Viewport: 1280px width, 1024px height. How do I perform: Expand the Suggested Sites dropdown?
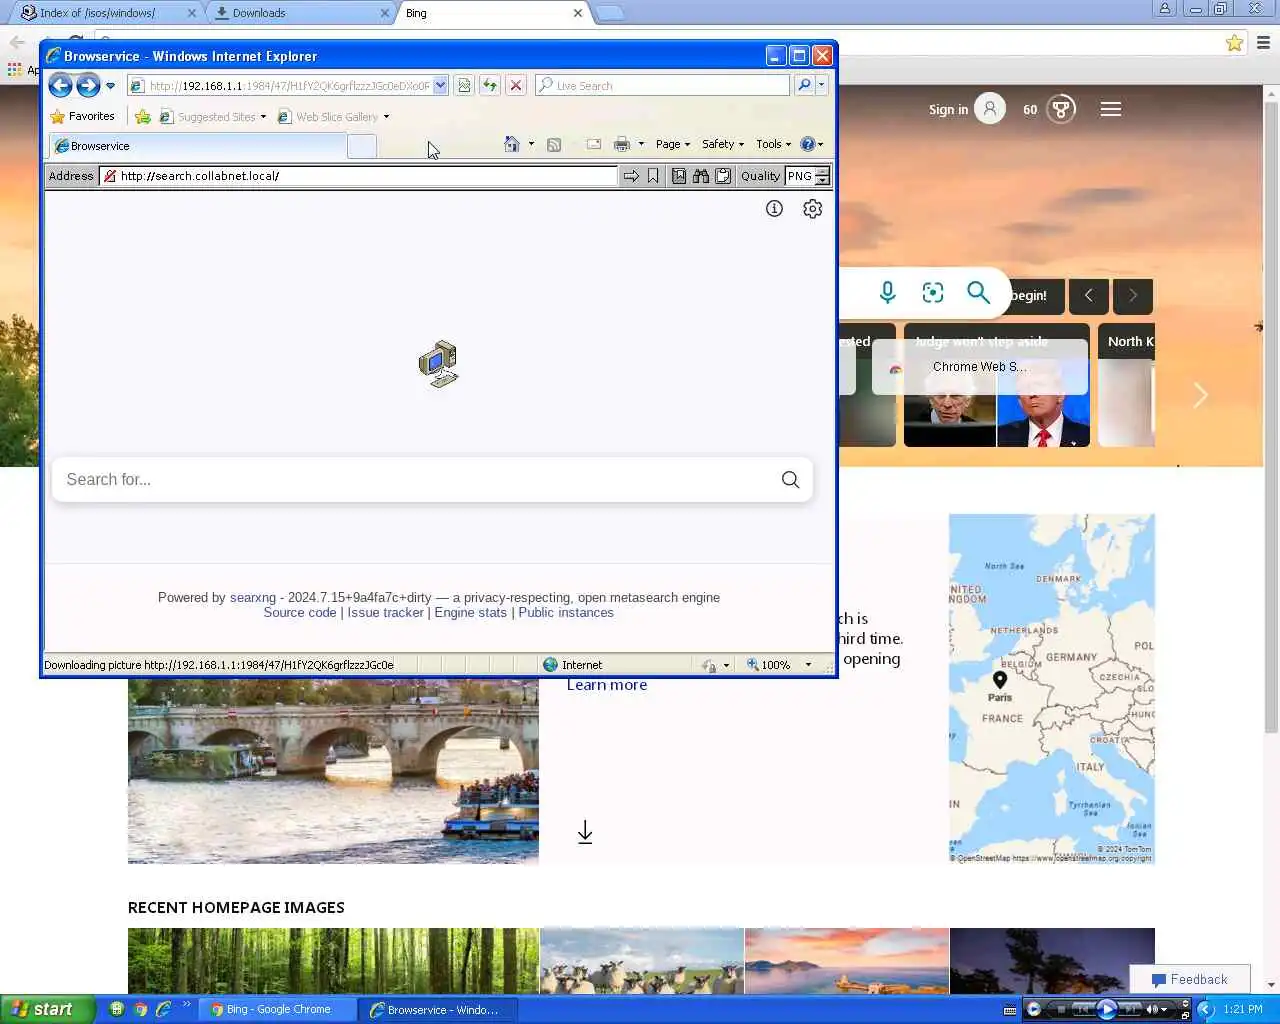[263, 117]
